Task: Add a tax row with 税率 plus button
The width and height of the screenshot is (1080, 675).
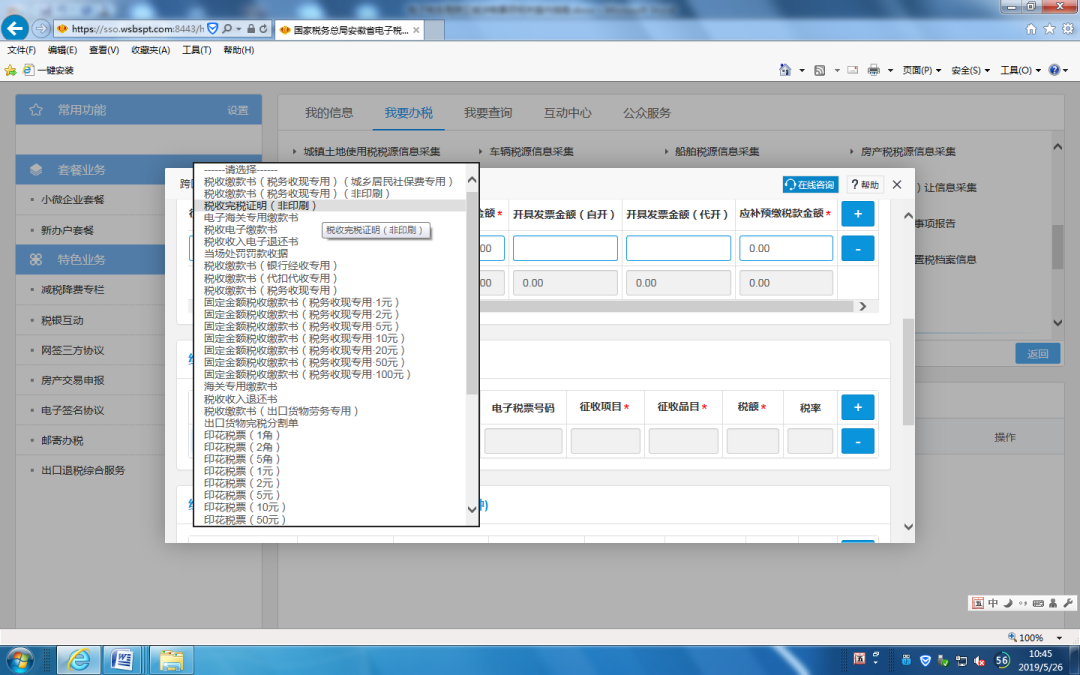Action: [858, 407]
